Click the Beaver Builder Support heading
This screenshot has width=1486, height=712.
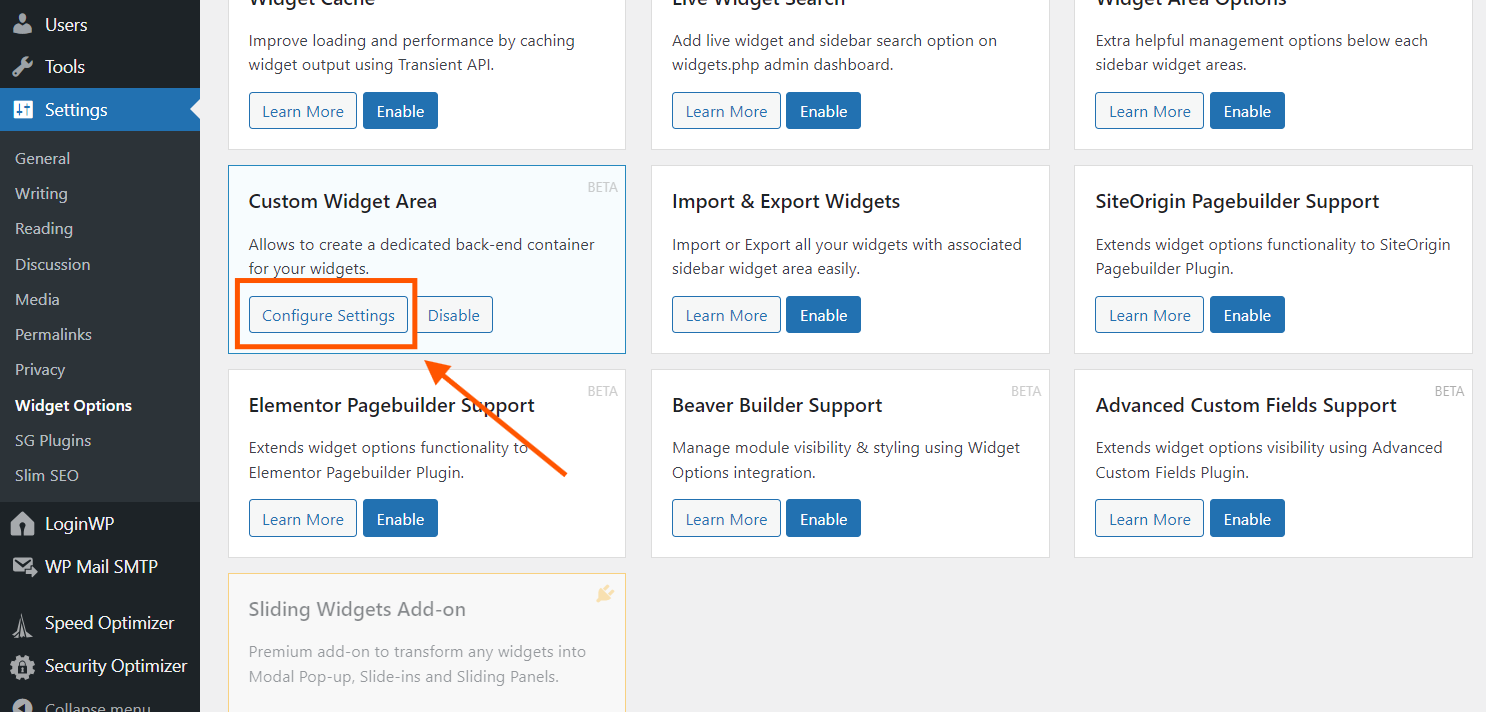click(x=777, y=405)
